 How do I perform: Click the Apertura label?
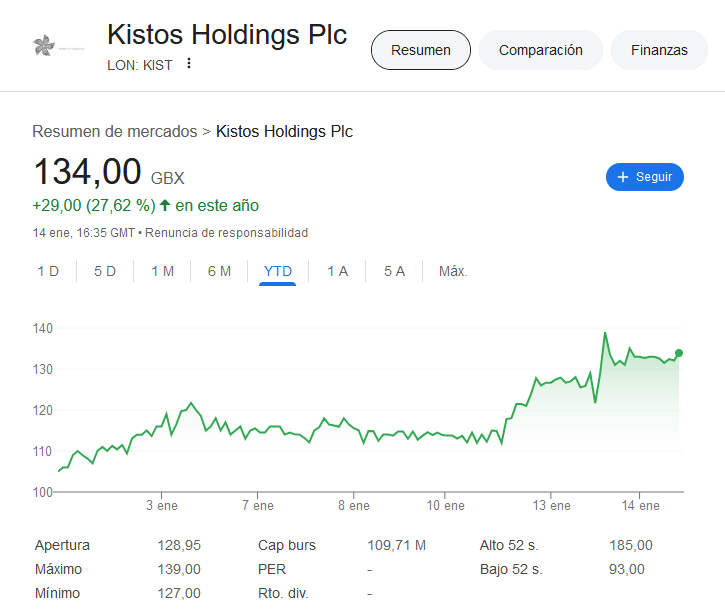62,545
